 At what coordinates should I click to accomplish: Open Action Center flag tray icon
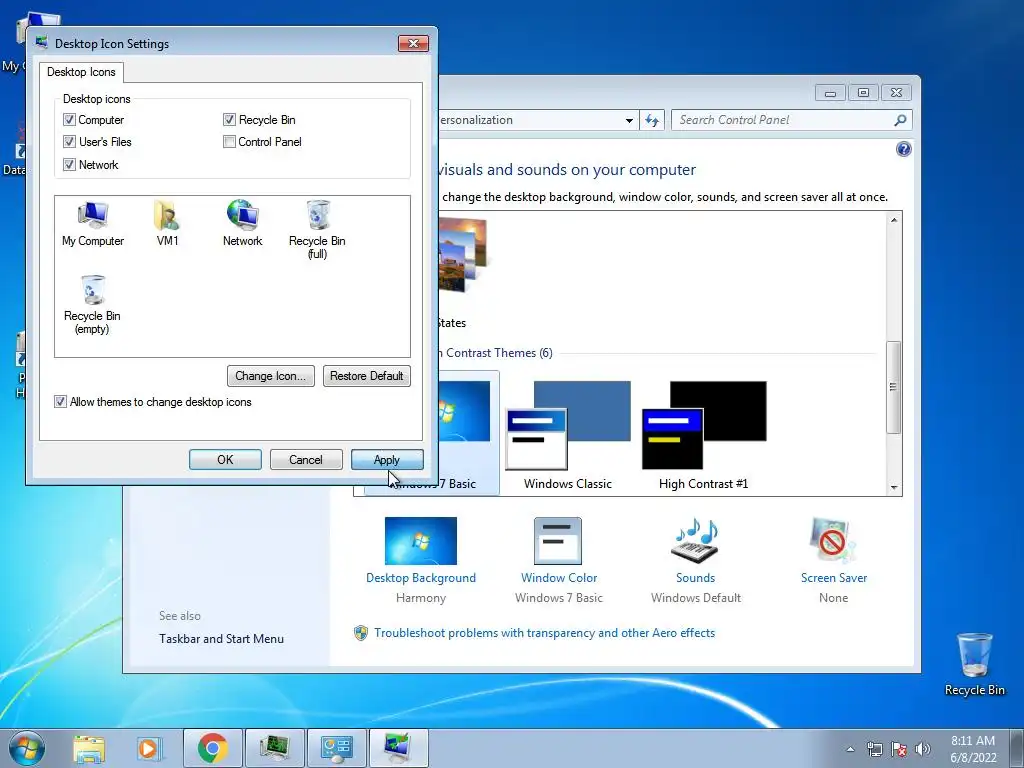tap(899, 749)
